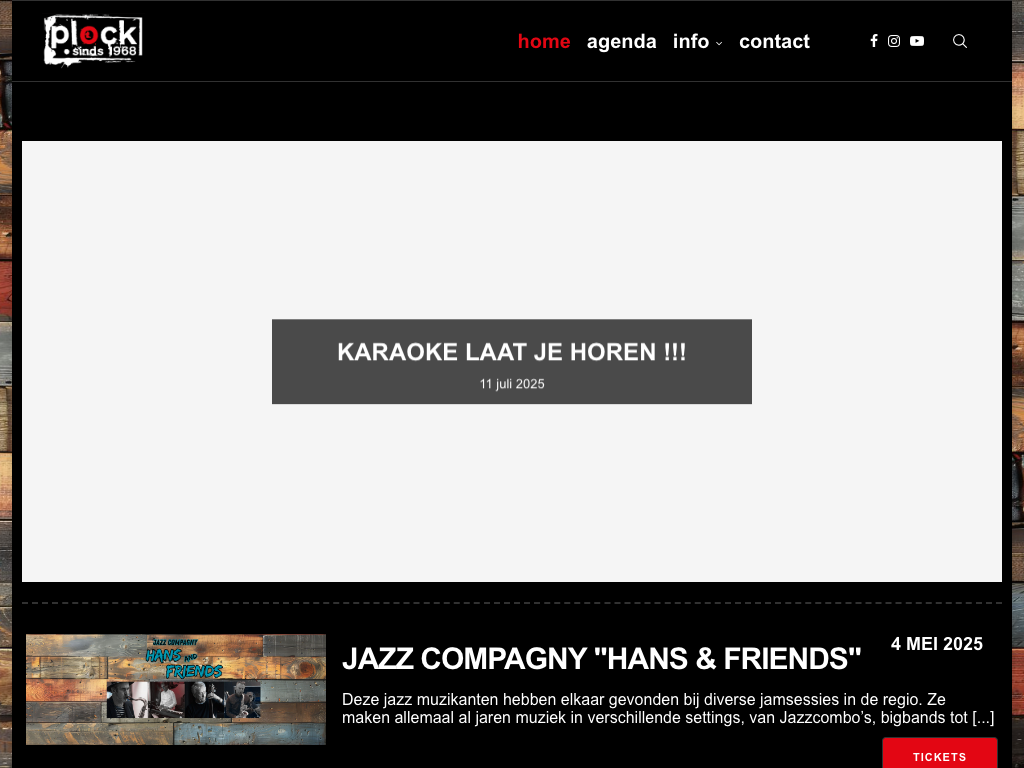Click the Hans and Friends event thumbnail
The image size is (1024, 768).
point(176,689)
